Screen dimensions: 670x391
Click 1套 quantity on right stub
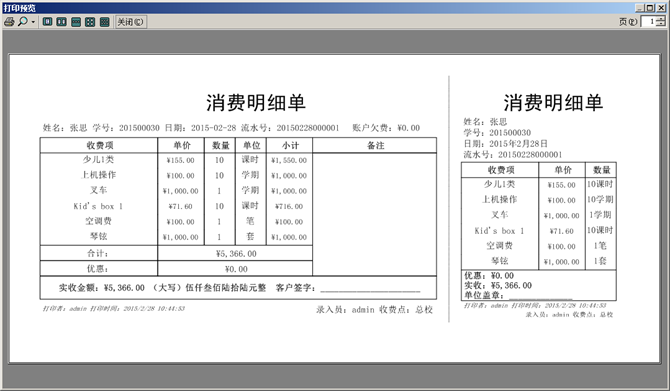600,261
